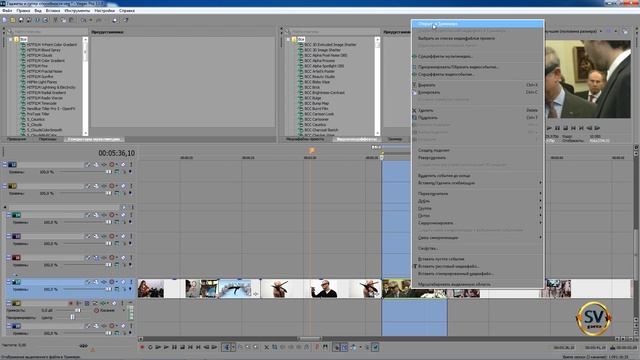Click the Trim icon in the timeline toolbar
640x360 pixels.
275,347
